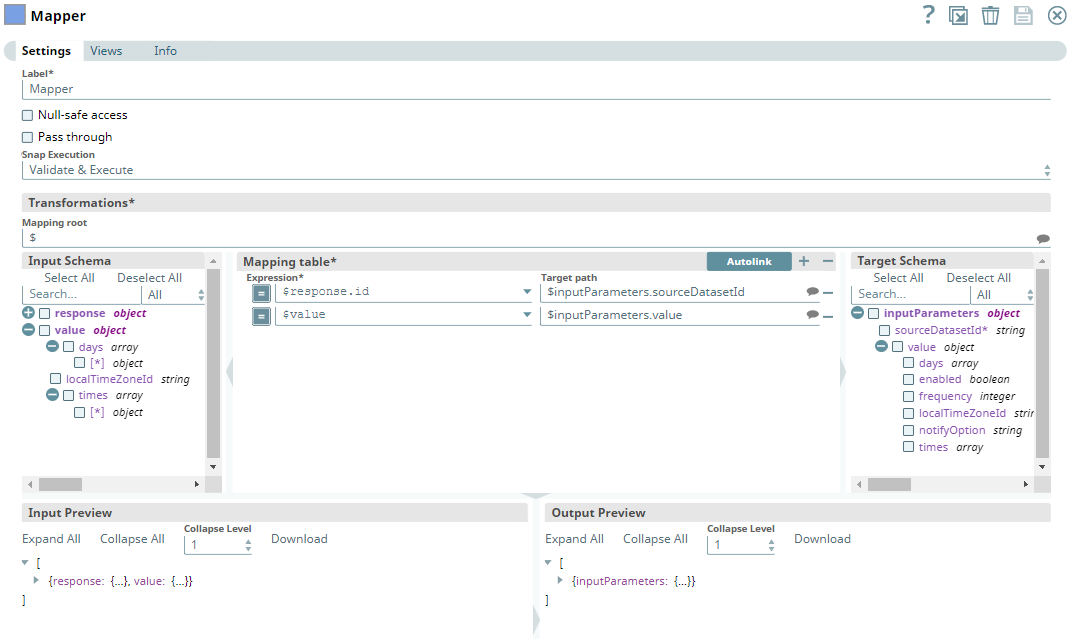Check the value object checkbox in Input Schema
Screen dimensions: 1072x639
click(x=44, y=331)
